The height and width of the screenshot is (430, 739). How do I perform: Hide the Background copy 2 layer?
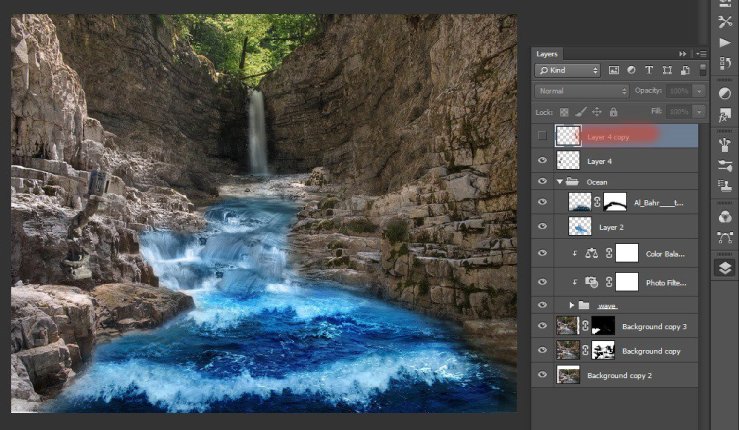coord(542,375)
